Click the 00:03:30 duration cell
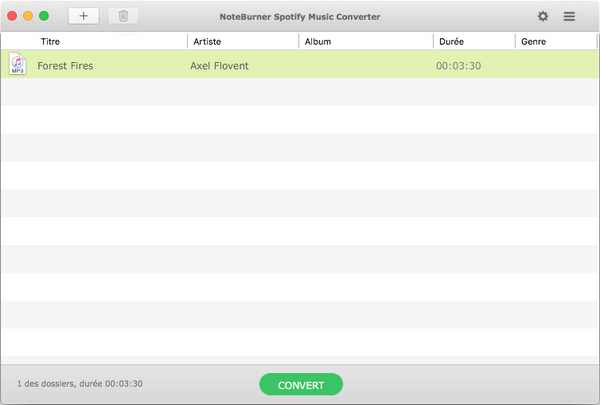 click(x=458, y=66)
